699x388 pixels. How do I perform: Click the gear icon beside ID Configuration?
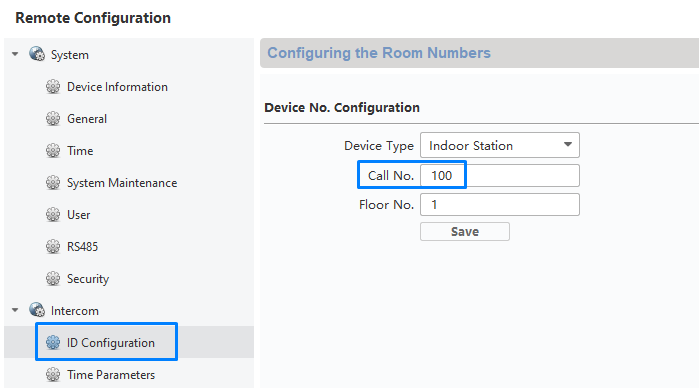click(53, 343)
